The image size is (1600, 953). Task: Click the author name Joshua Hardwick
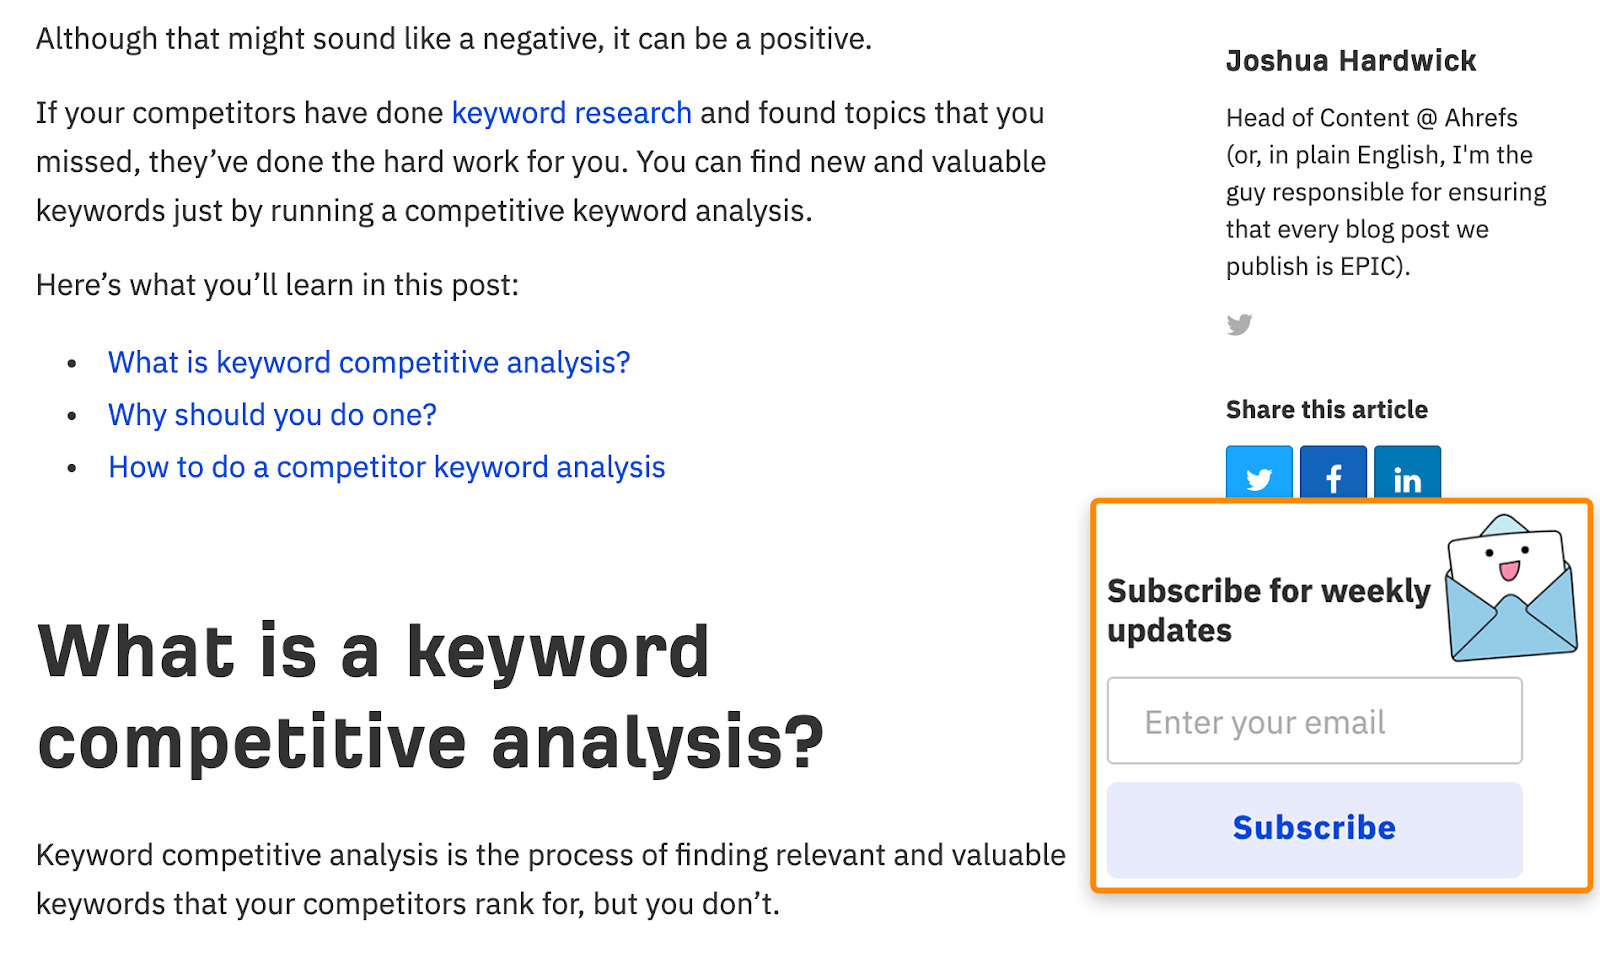click(x=1350, y=61)
